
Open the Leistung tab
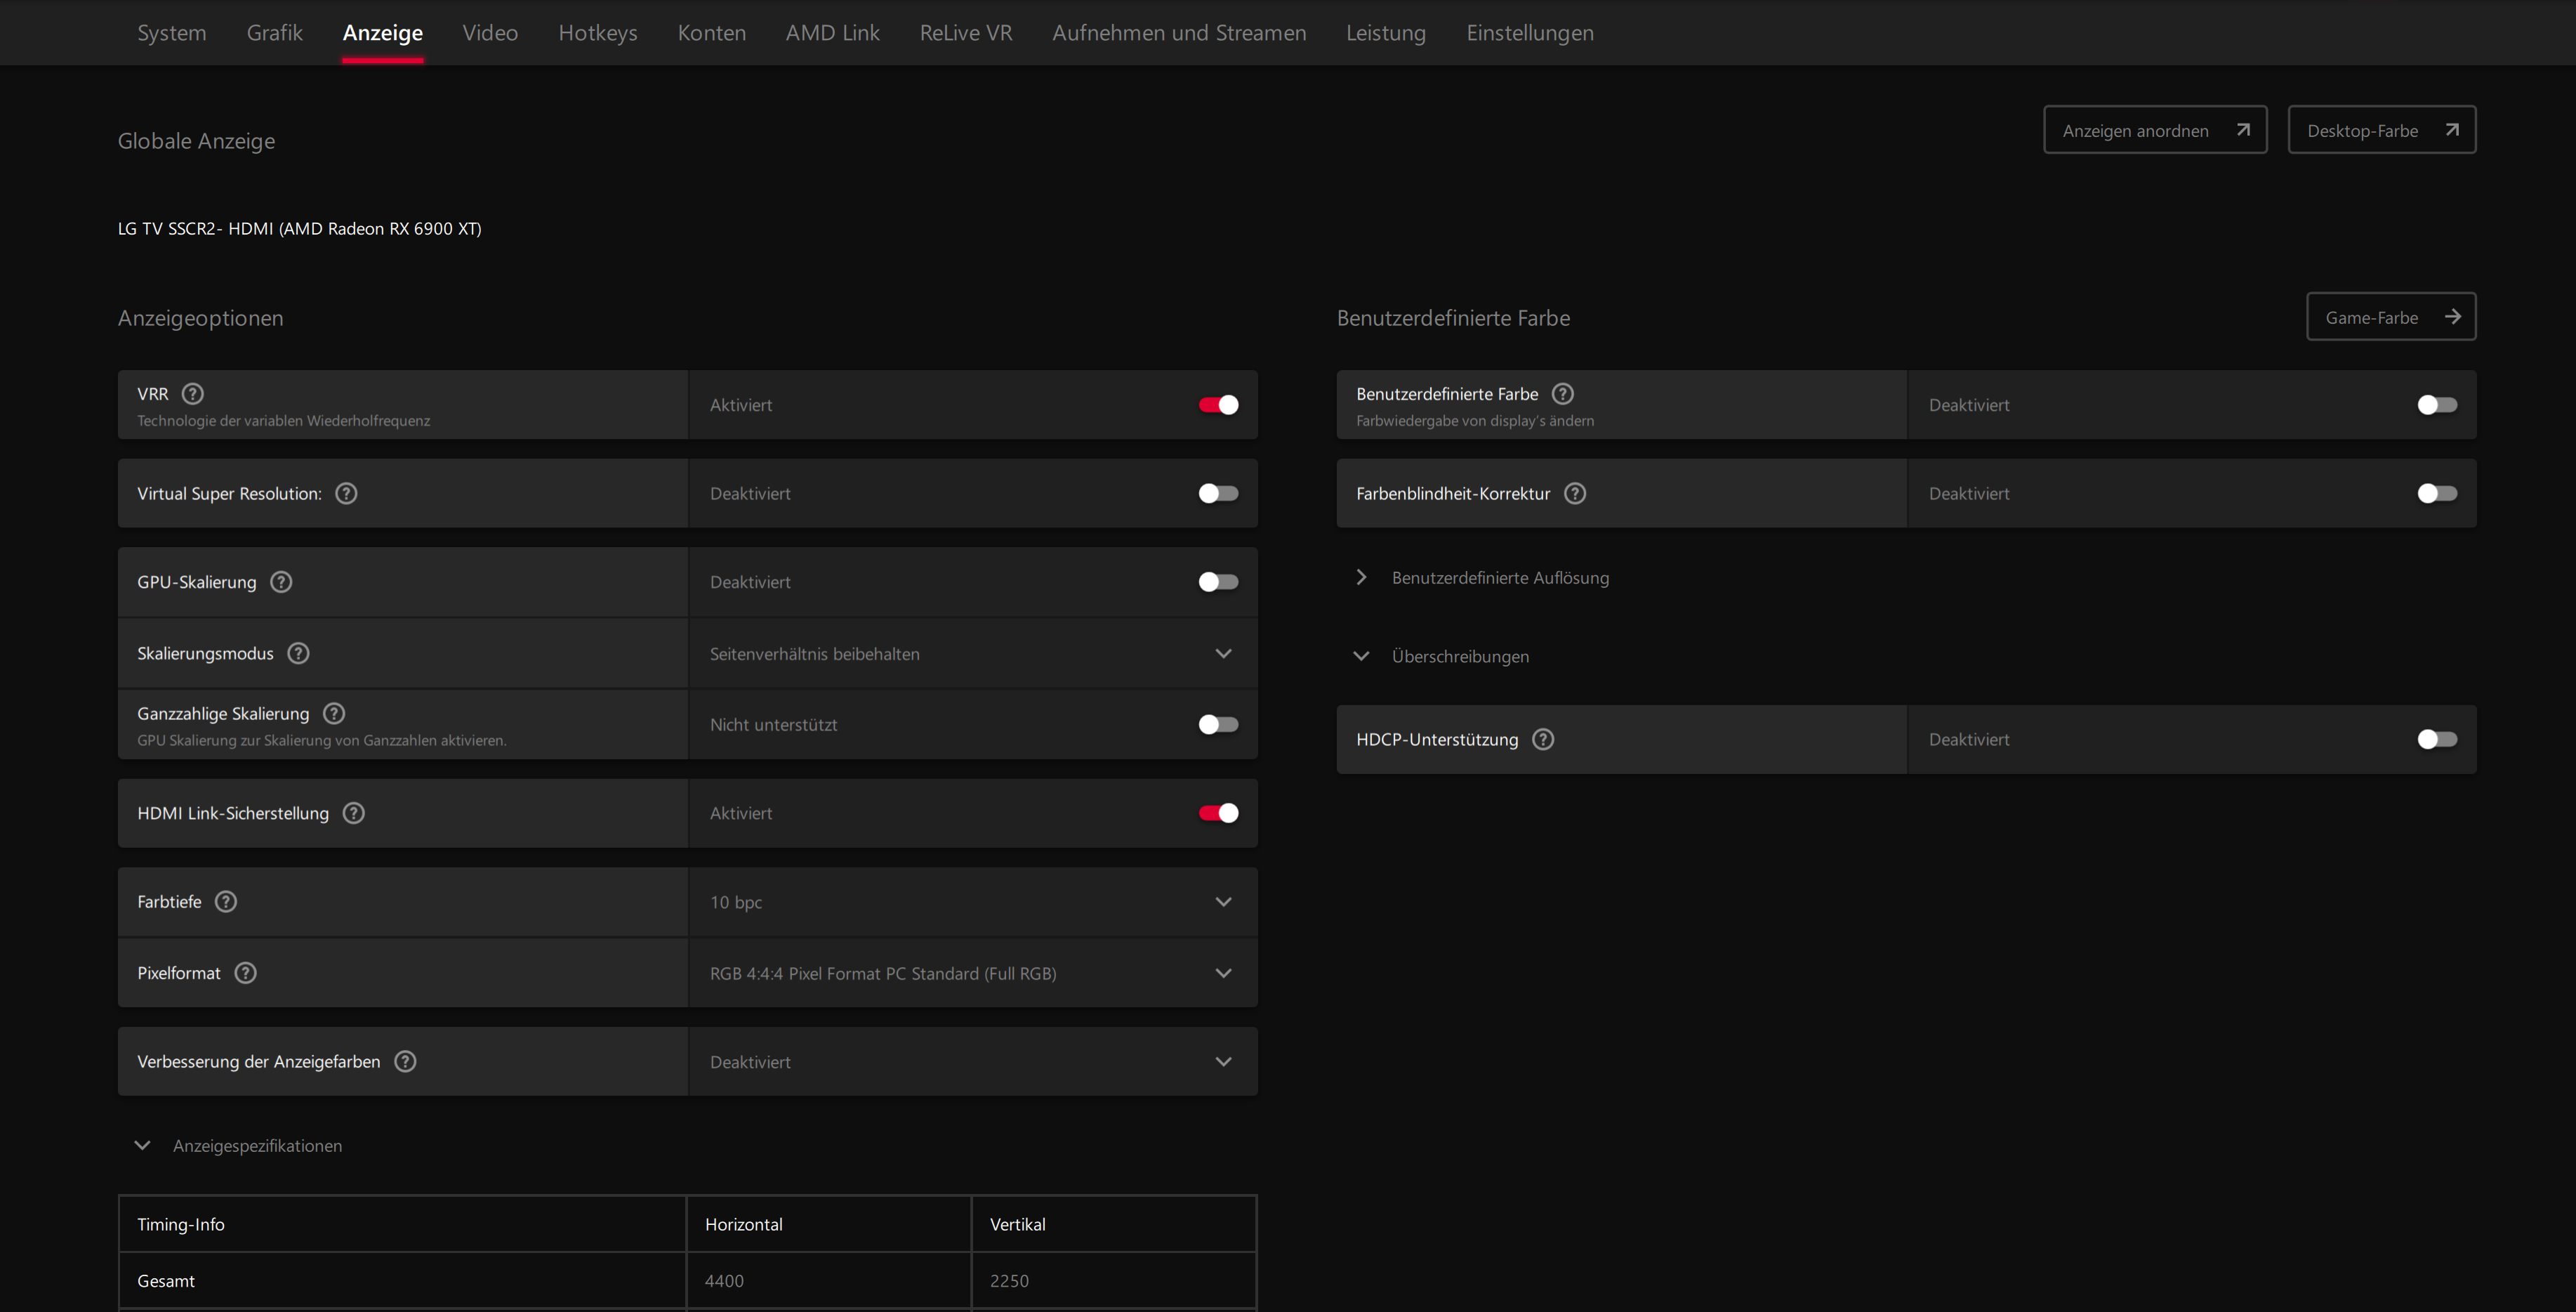1385,33
